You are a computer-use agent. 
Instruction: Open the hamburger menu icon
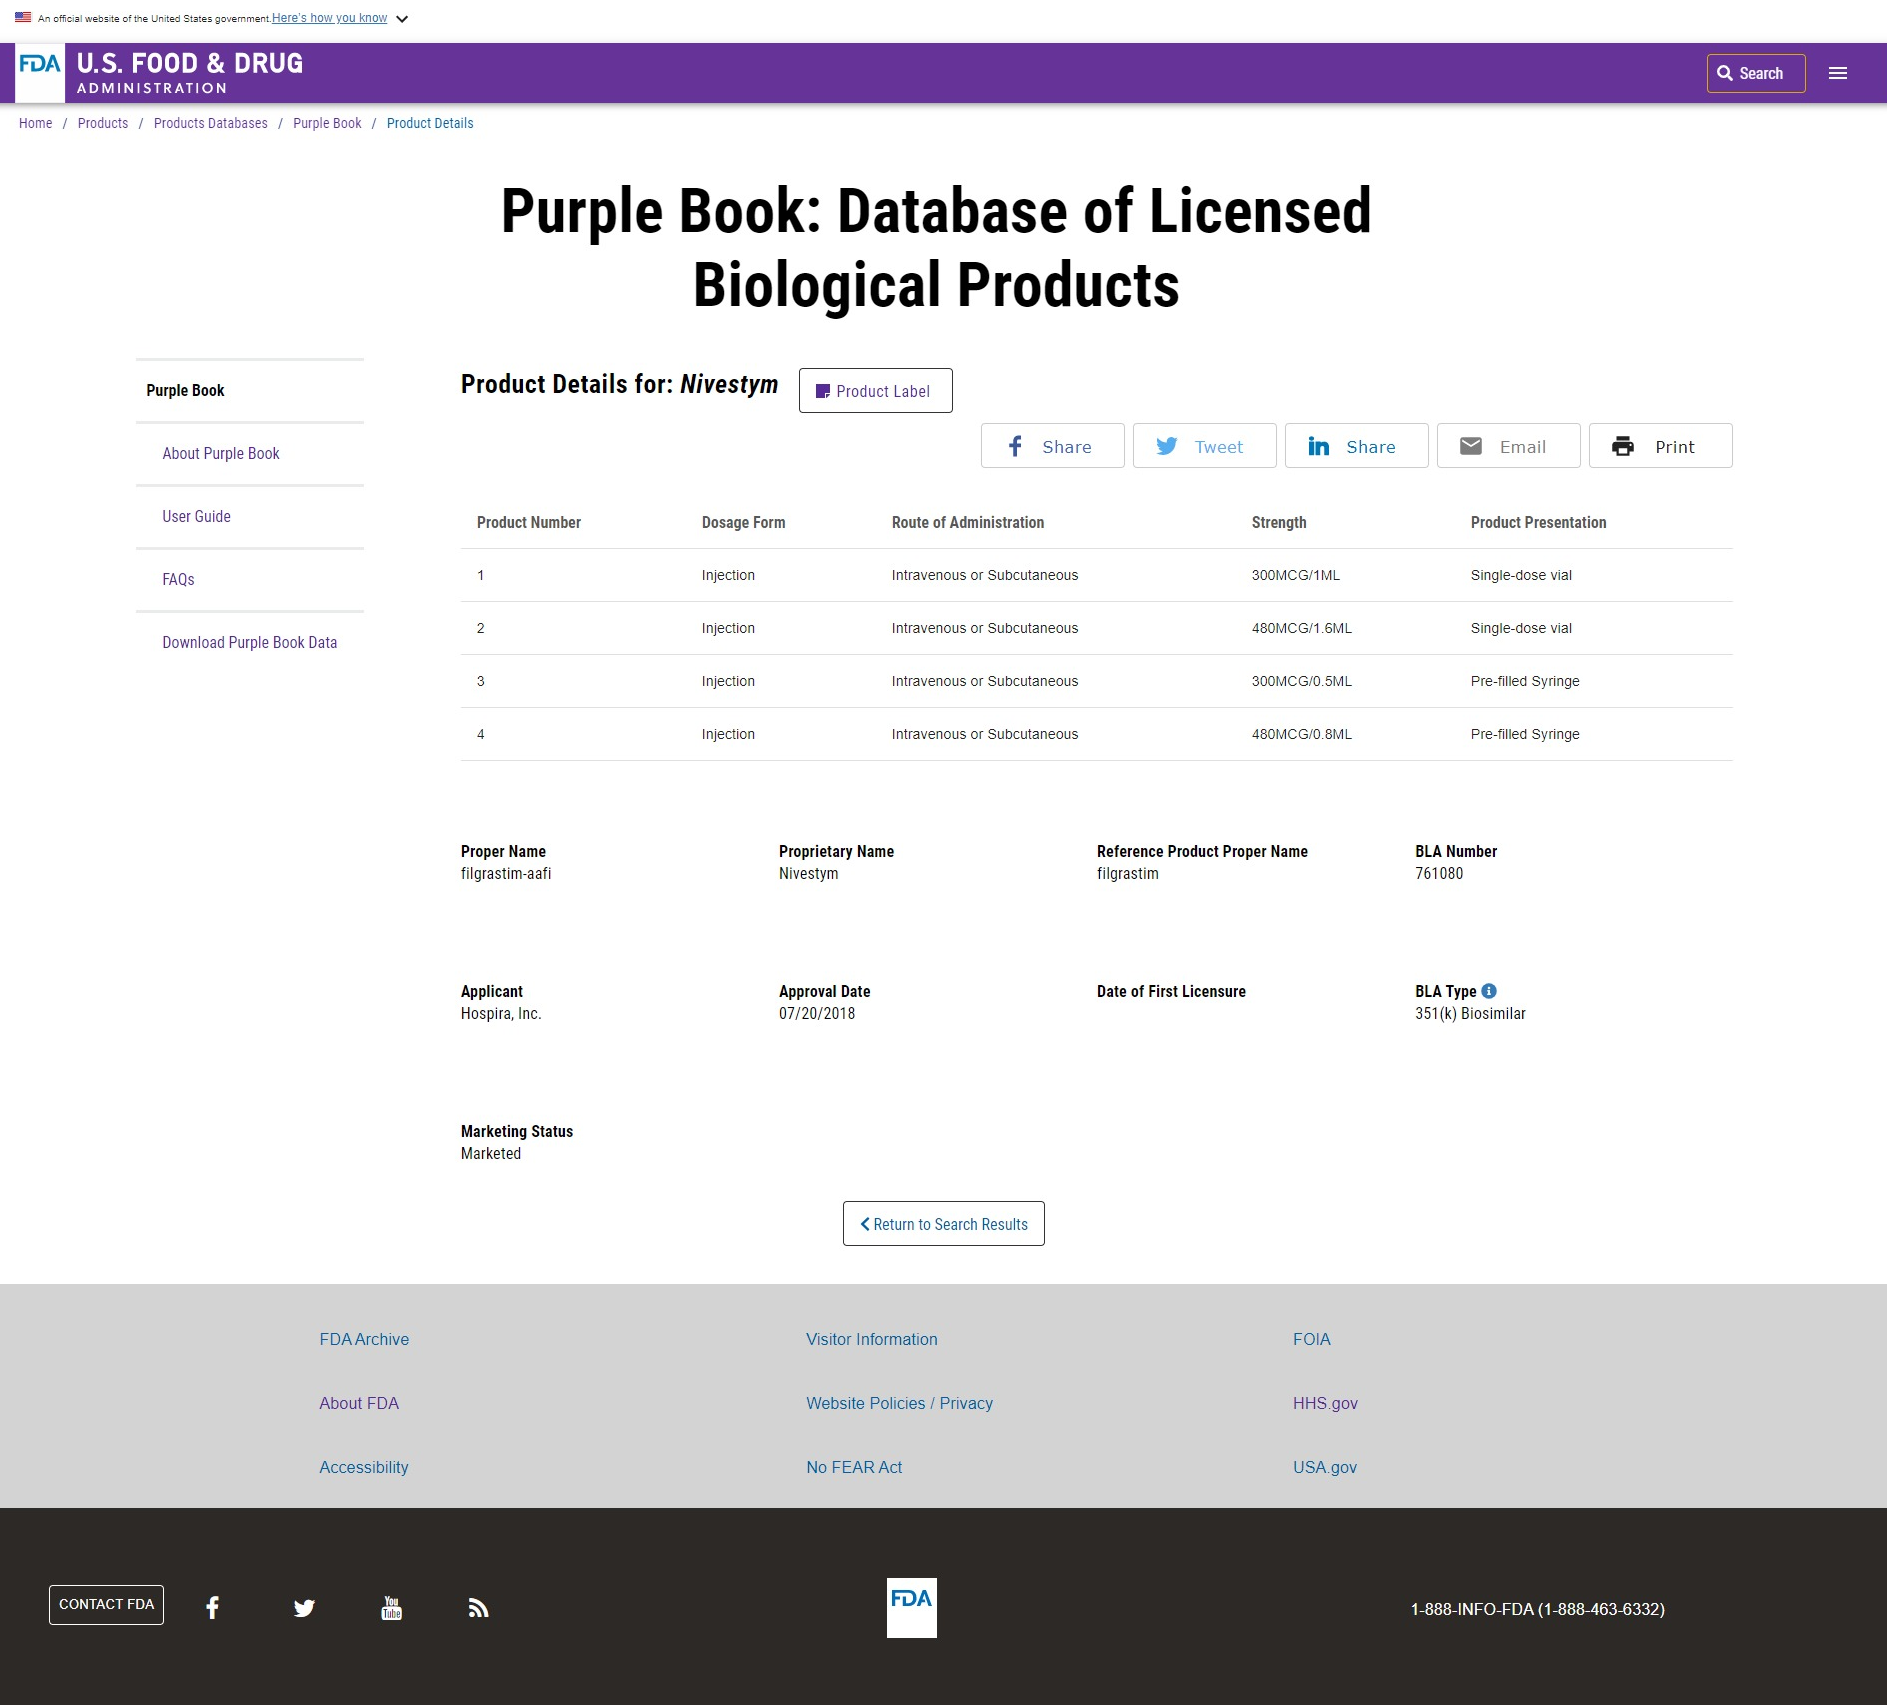click(1838, 73)
